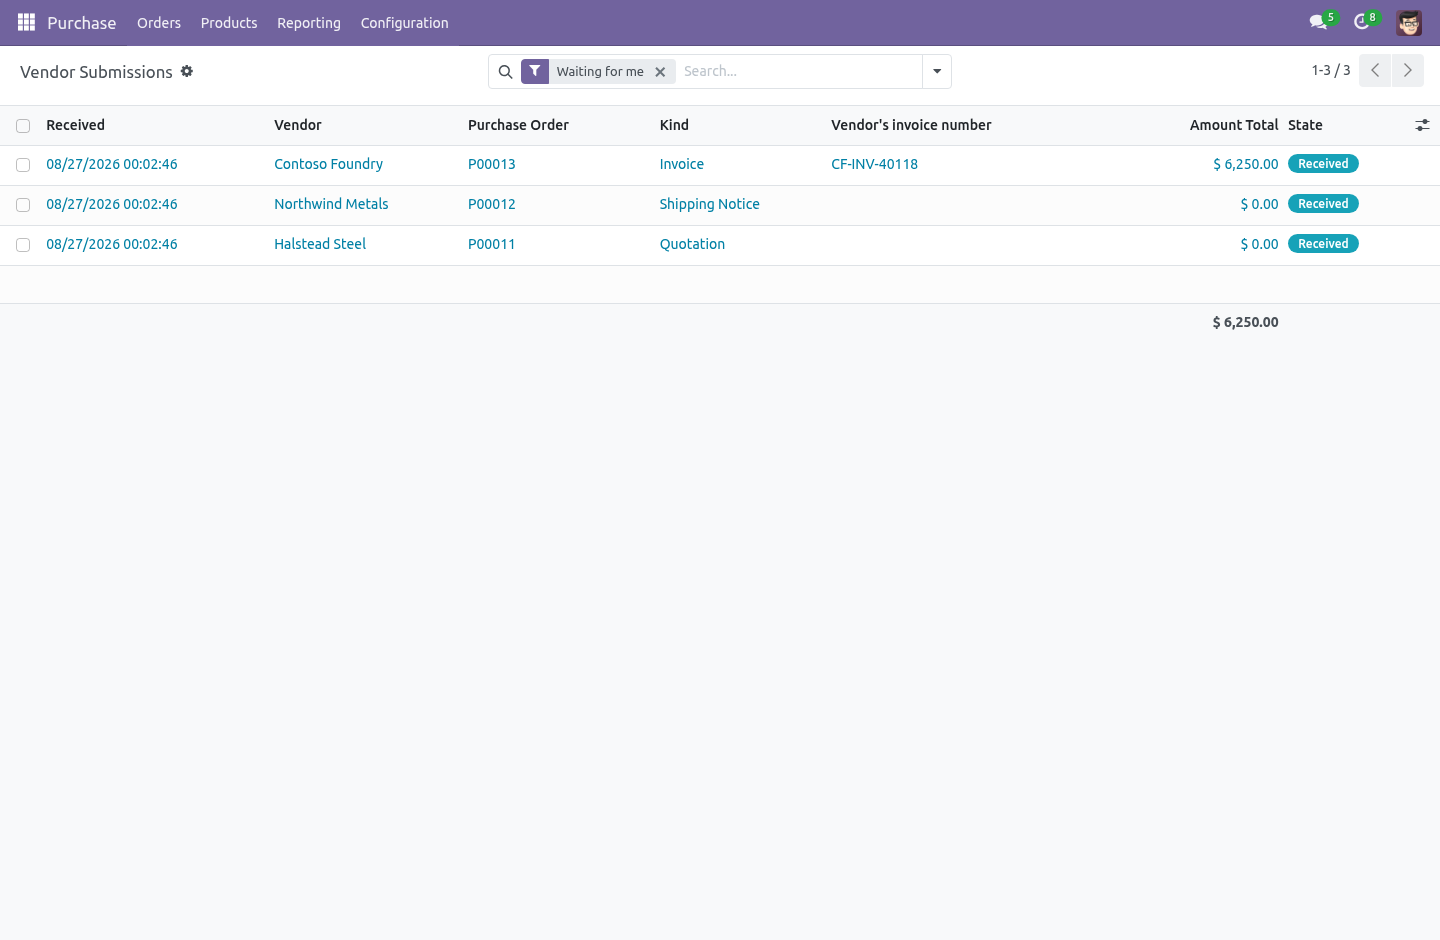
Task: Click received date in Northwind Metals row
Action: point(112,204)
